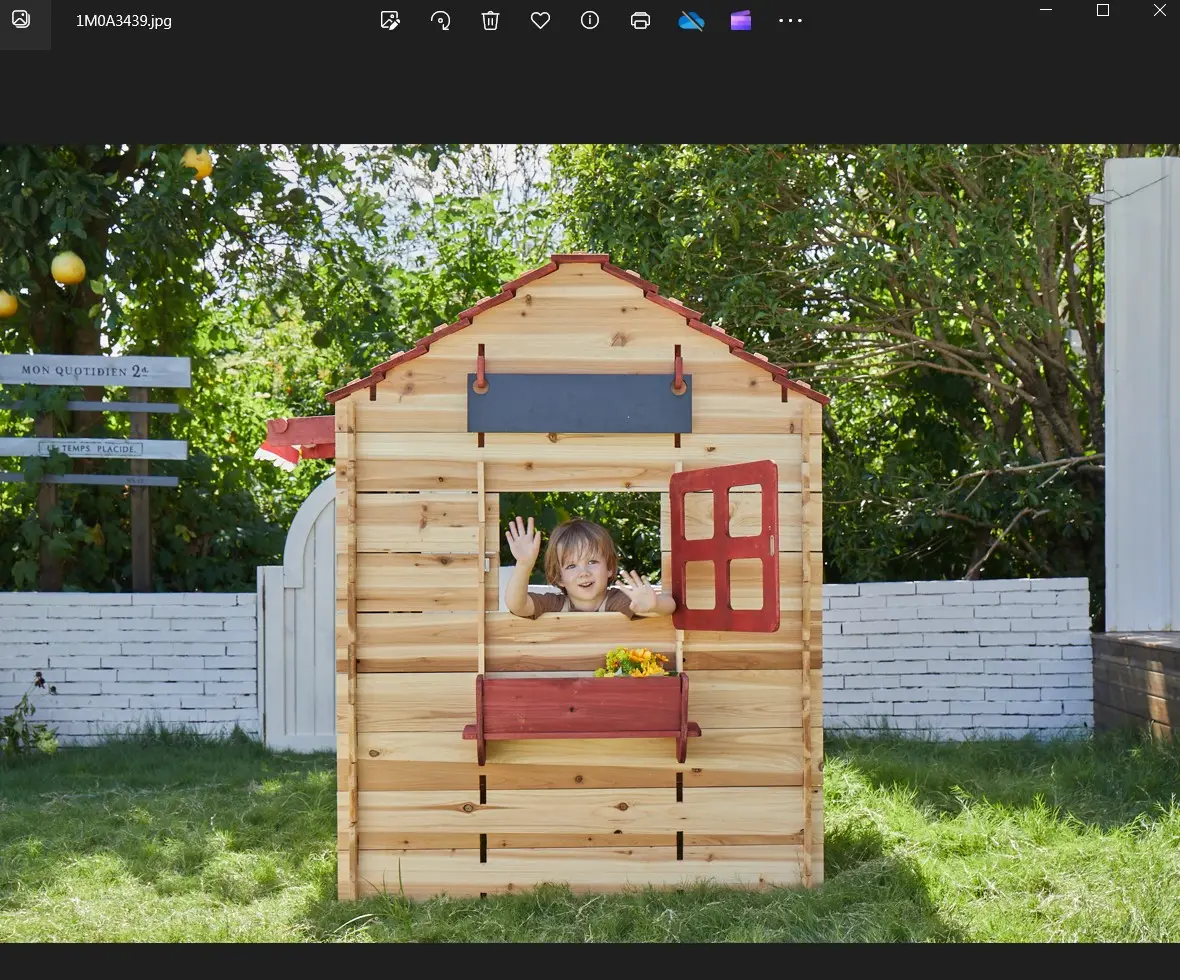
Task: Toggle favorite with the heart icon
Action: [540, 20]
